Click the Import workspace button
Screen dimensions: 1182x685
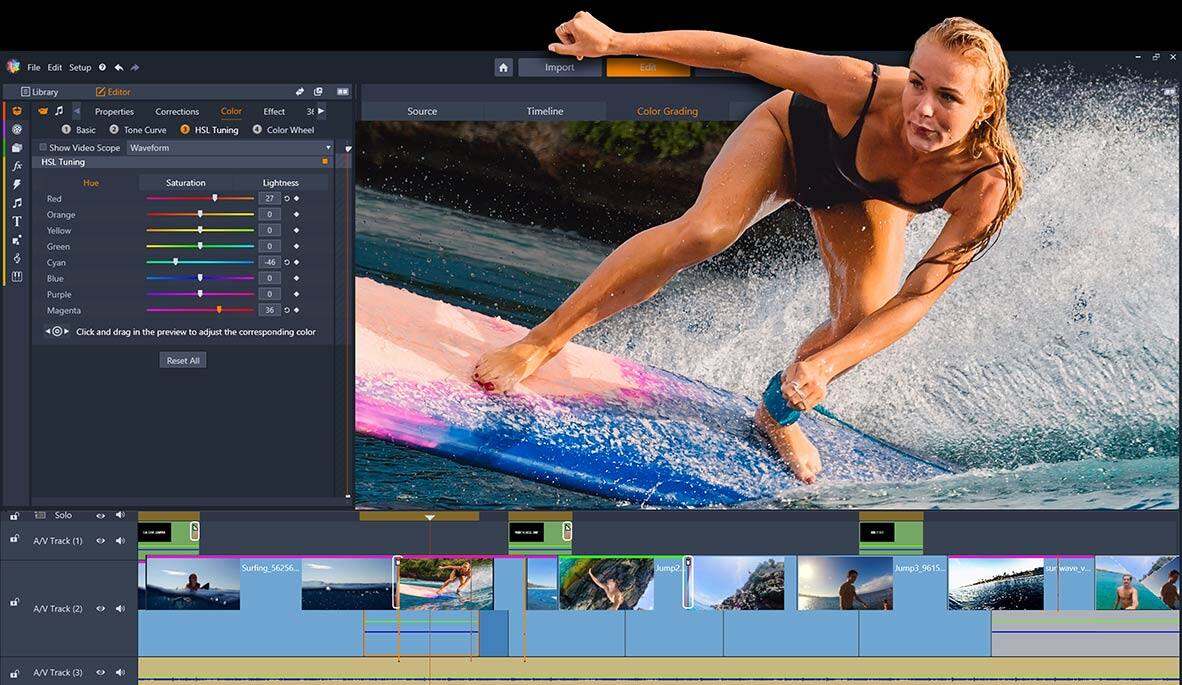559,68
